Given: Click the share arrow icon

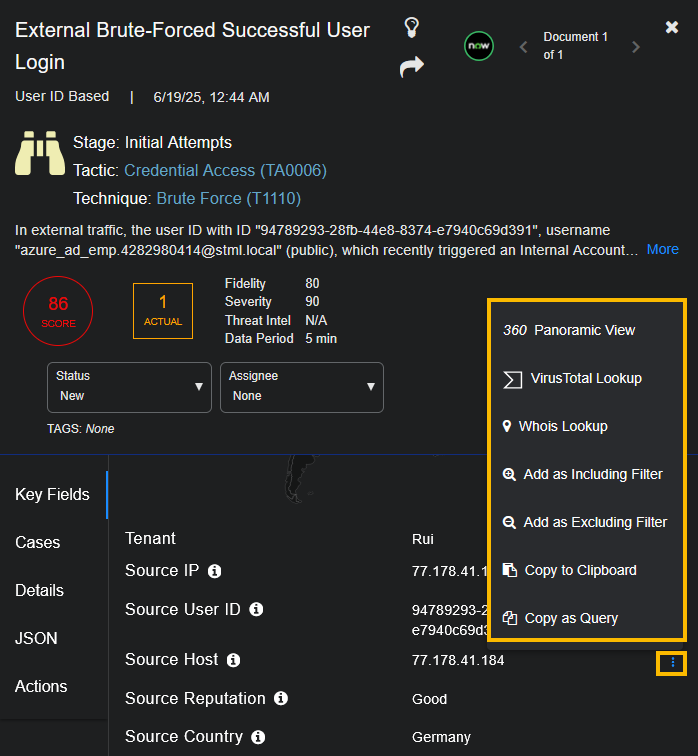Looking at the screenshot, I should 411,66.
